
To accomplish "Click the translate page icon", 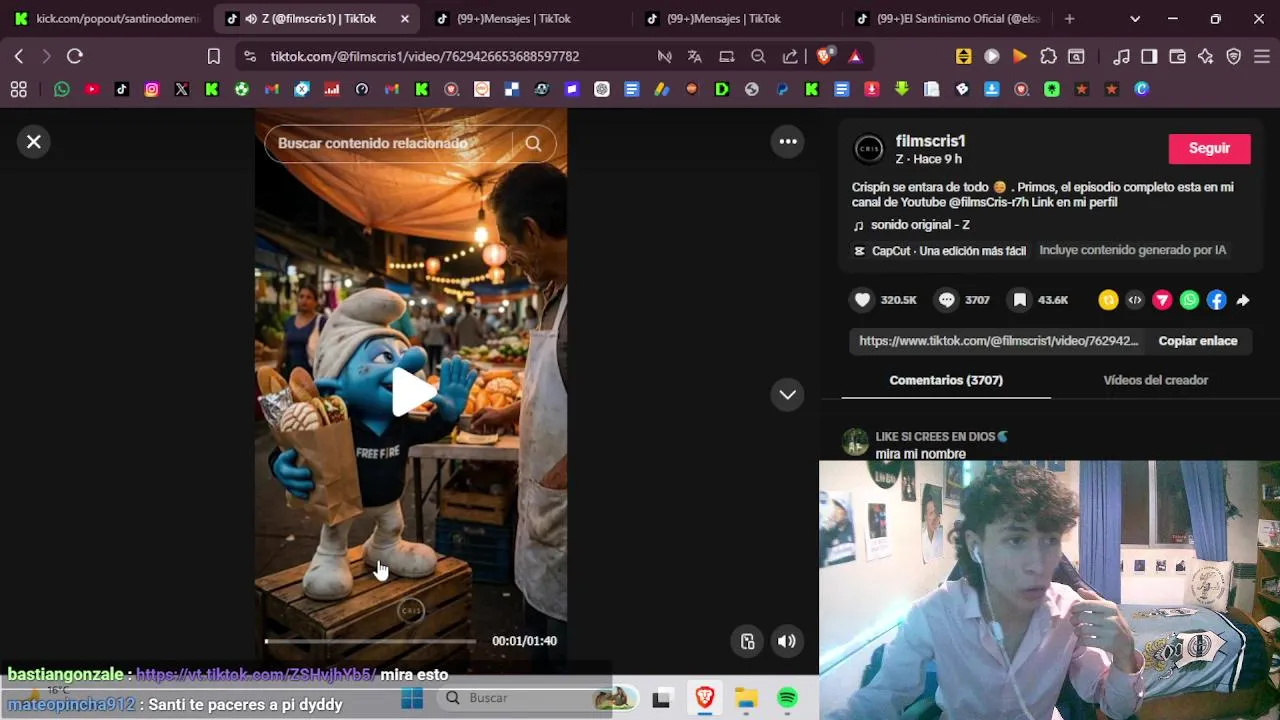I will (x=695, y=56).
